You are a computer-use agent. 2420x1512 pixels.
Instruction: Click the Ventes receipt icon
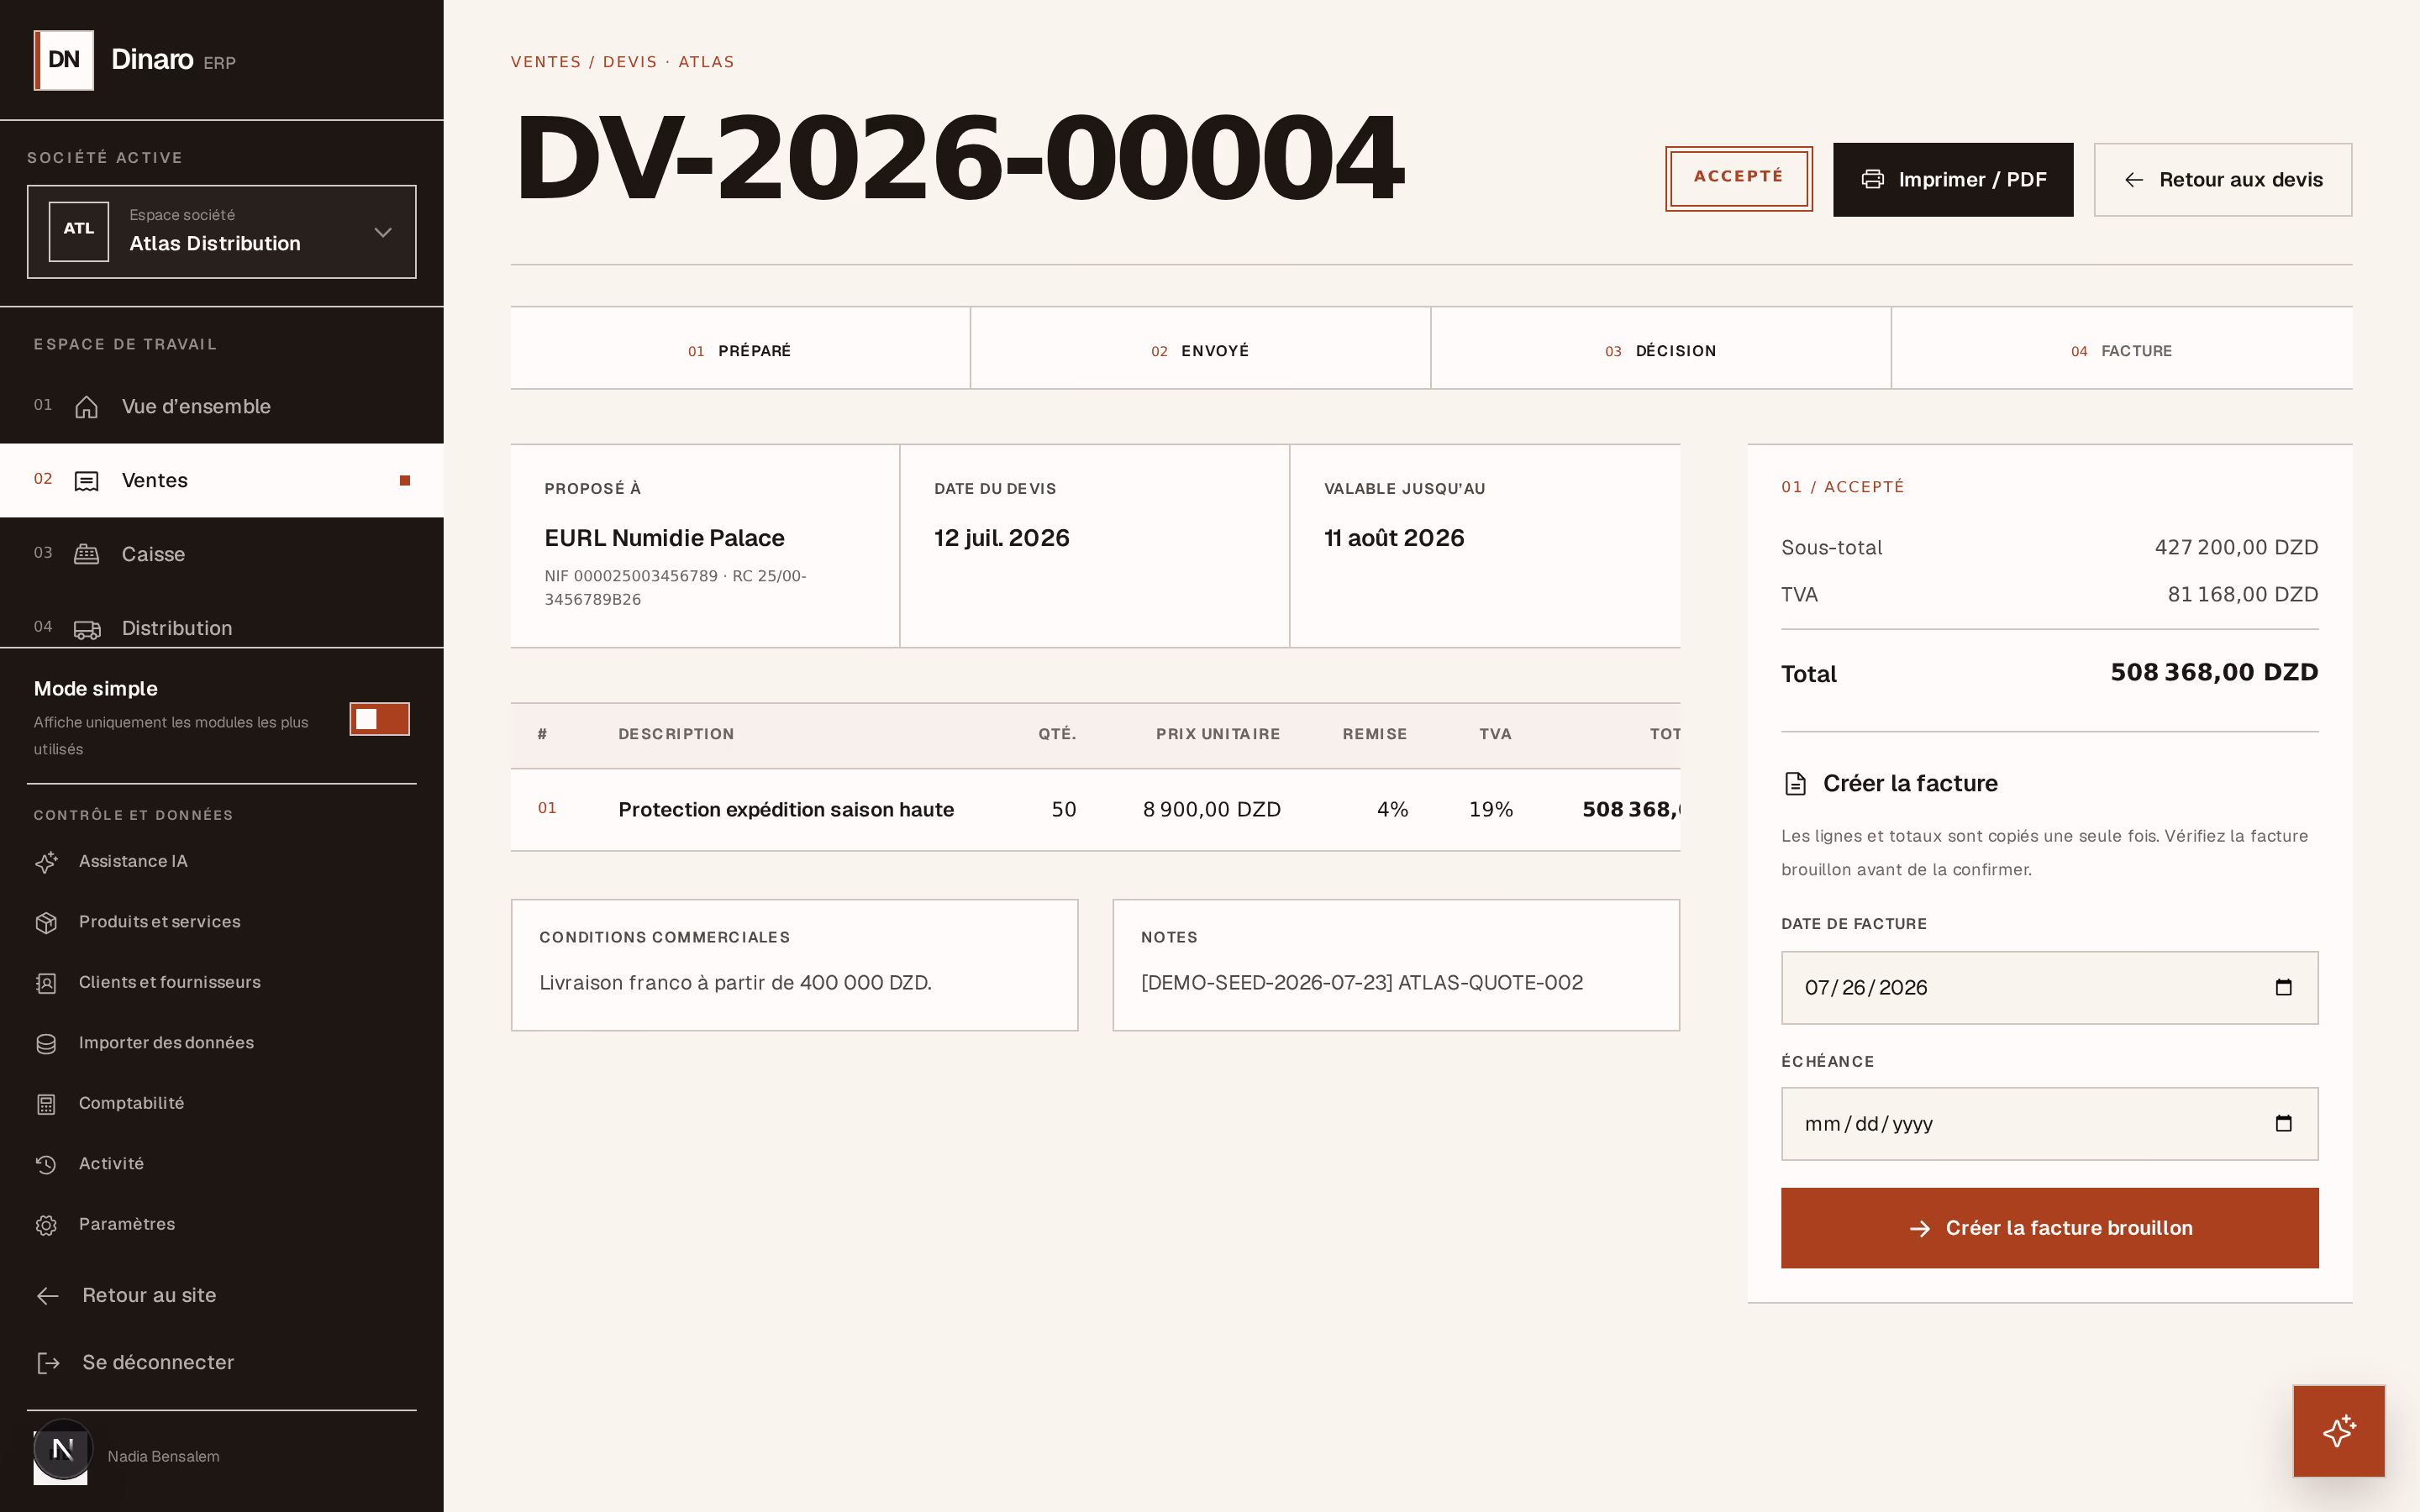coord(87,481)
